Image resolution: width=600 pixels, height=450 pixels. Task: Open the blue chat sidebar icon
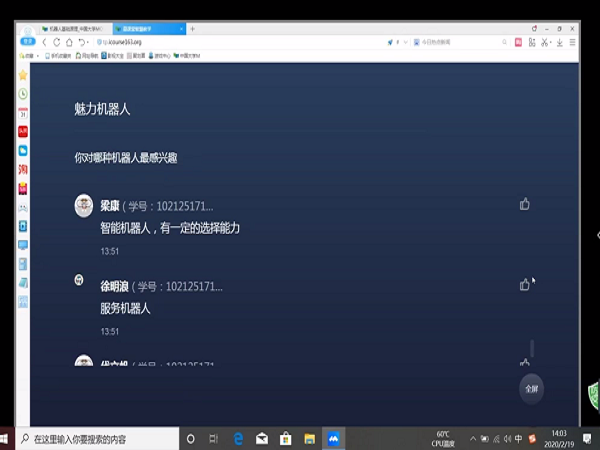coord(23,150)
